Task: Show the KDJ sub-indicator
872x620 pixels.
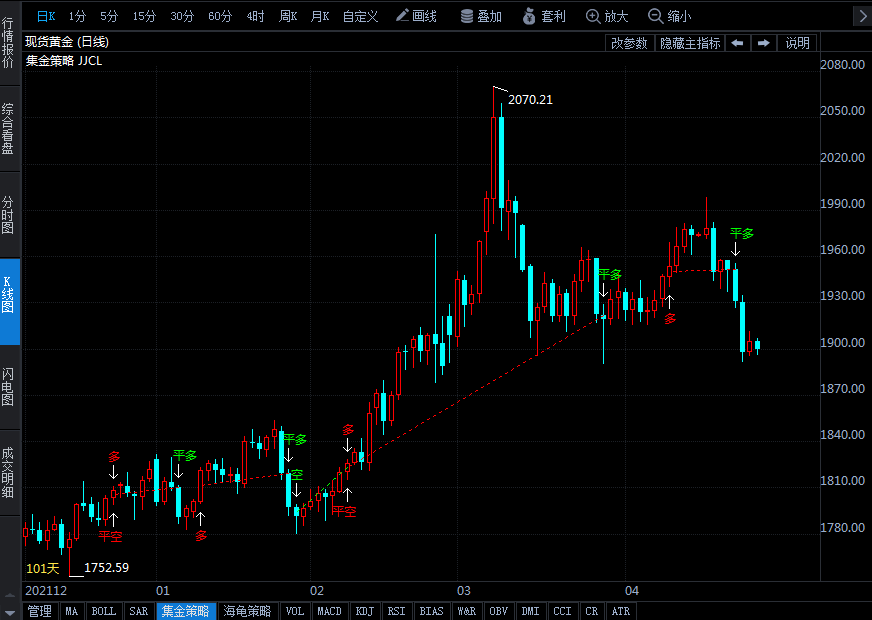Action: 365,611
